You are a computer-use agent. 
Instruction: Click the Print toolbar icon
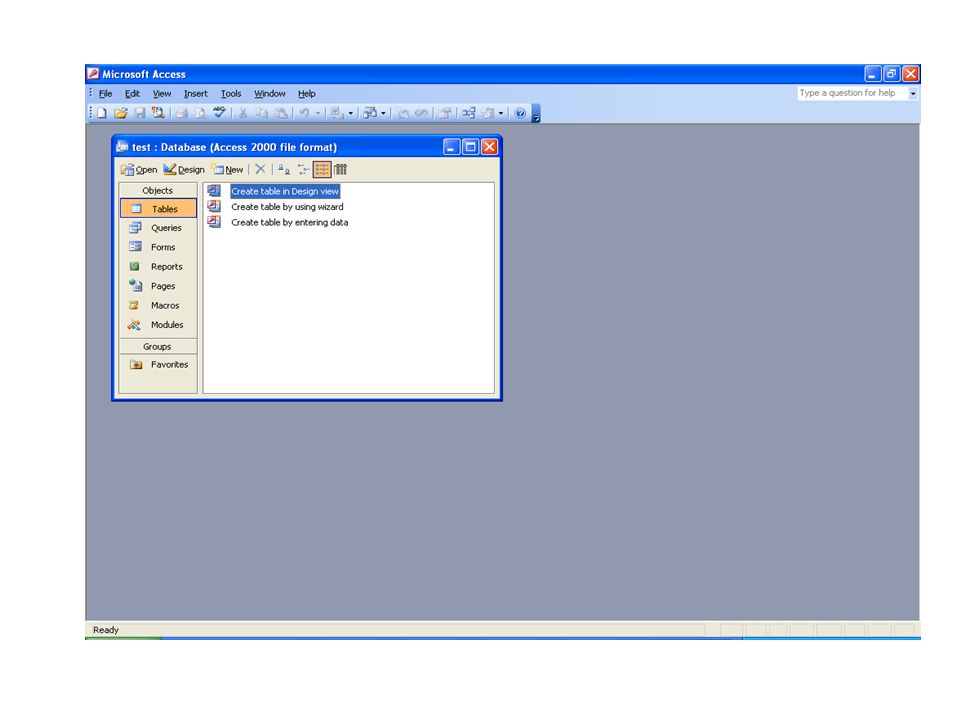point(182,113)
